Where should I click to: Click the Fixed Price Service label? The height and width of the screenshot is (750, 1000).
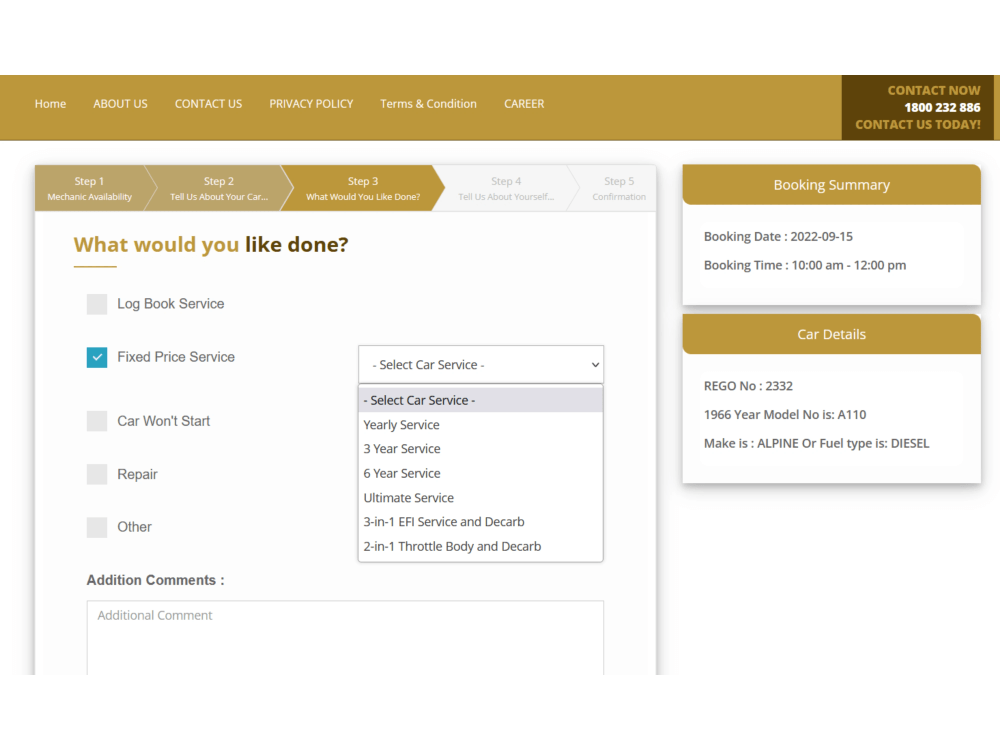176,357
